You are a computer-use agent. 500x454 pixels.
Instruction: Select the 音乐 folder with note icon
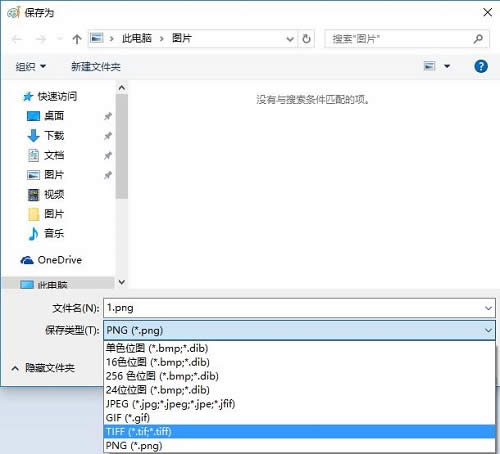click(54, 233)
